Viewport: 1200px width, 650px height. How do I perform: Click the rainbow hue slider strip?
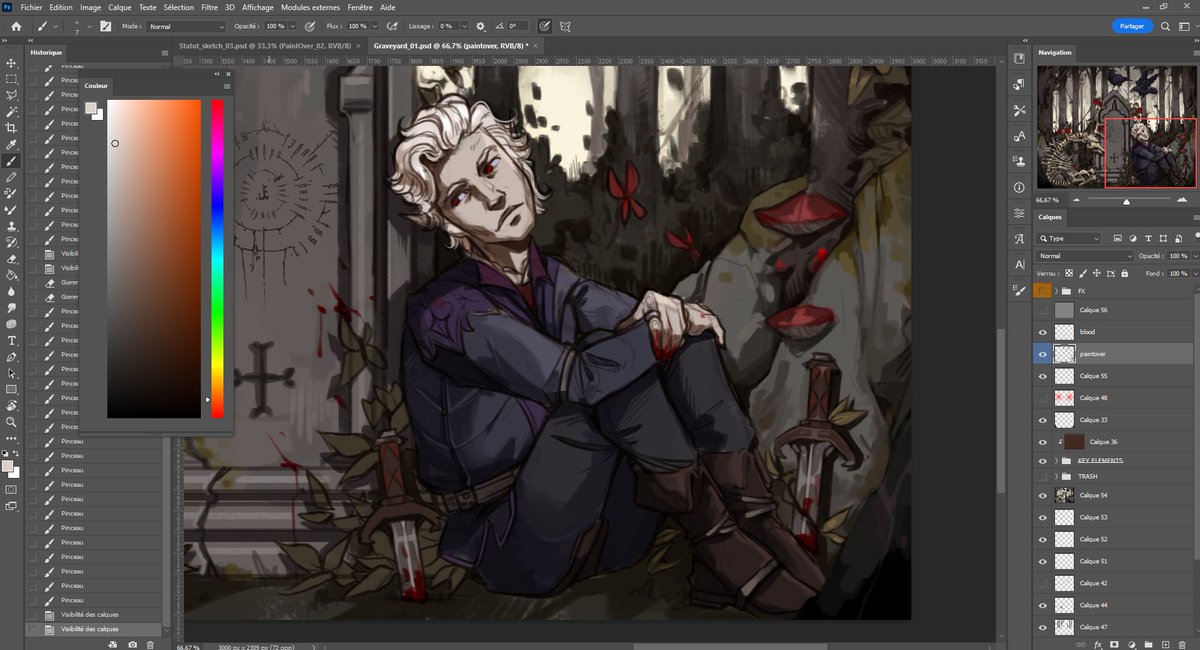(x=217, y=259)
